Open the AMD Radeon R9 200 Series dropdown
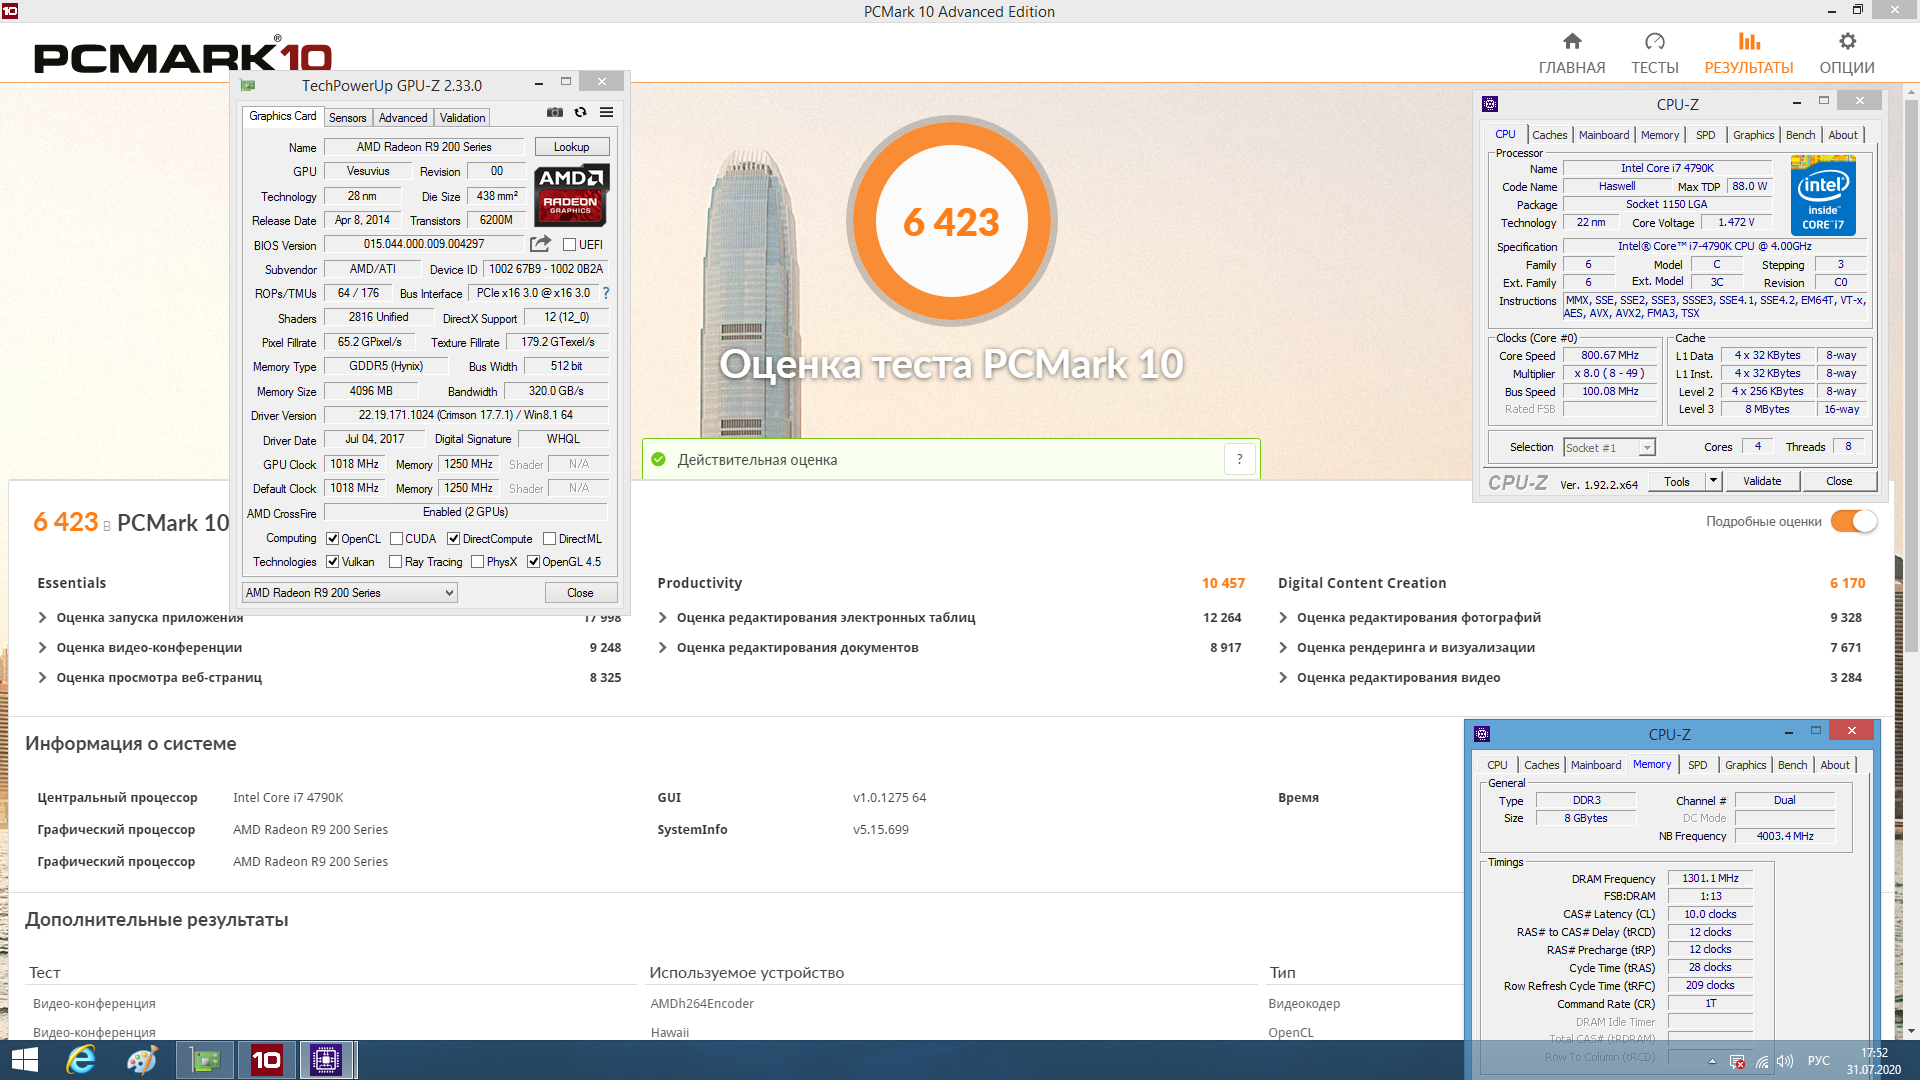The image size is (1920, 1080). point(350,593)
